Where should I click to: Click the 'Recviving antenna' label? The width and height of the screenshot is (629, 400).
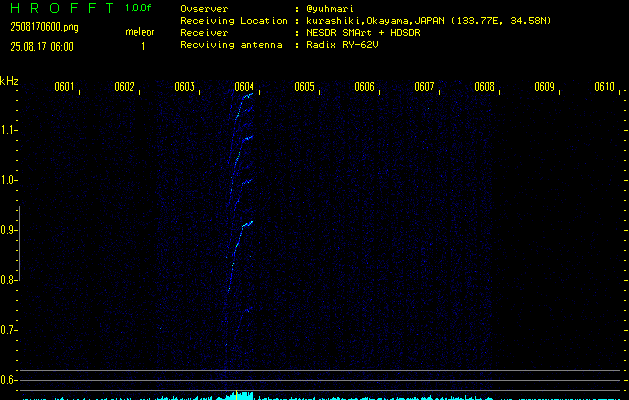point(231,45)
